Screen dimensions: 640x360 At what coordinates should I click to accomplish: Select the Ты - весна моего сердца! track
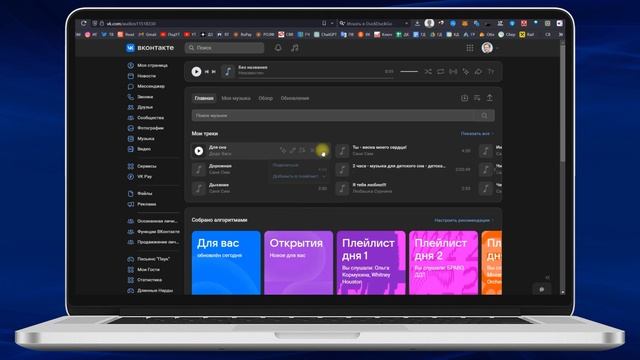click(404, 151)
